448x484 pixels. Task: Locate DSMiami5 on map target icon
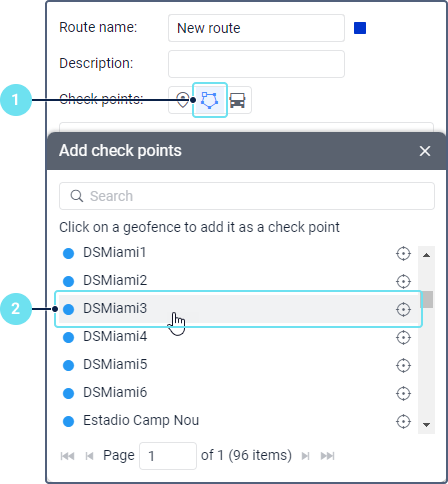pos(403,365)
